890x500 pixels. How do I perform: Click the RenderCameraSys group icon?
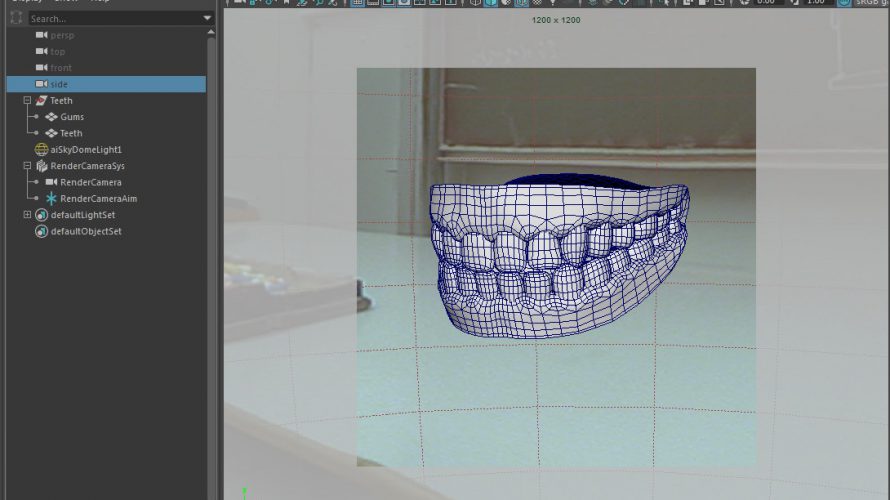click(41, 166)
